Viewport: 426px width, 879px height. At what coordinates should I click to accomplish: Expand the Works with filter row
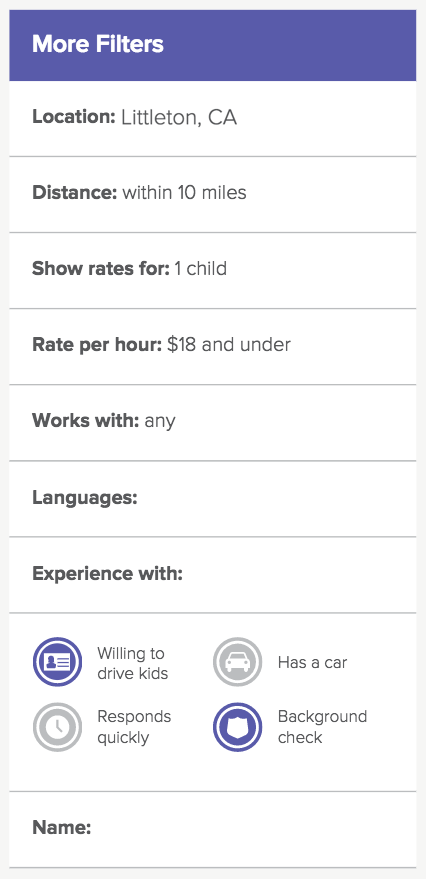[212, 422]
